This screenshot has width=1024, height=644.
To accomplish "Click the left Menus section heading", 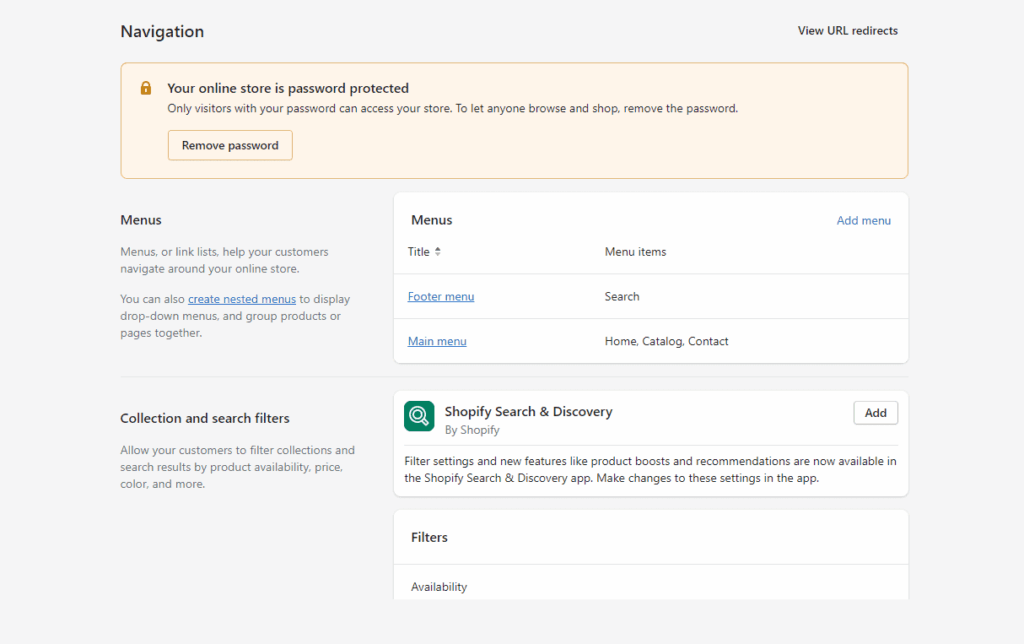I will click(x=140, y=220).
